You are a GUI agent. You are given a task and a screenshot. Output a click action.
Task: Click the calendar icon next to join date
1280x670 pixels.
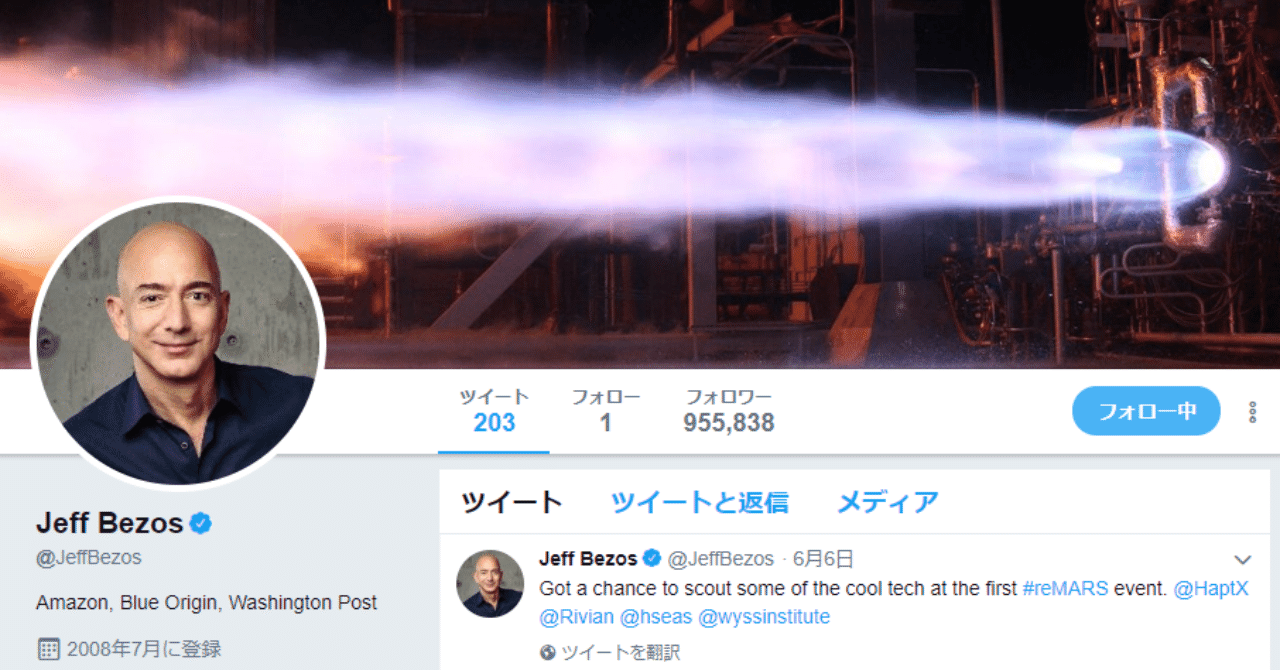pyautogui.click(x=48, y=649)
